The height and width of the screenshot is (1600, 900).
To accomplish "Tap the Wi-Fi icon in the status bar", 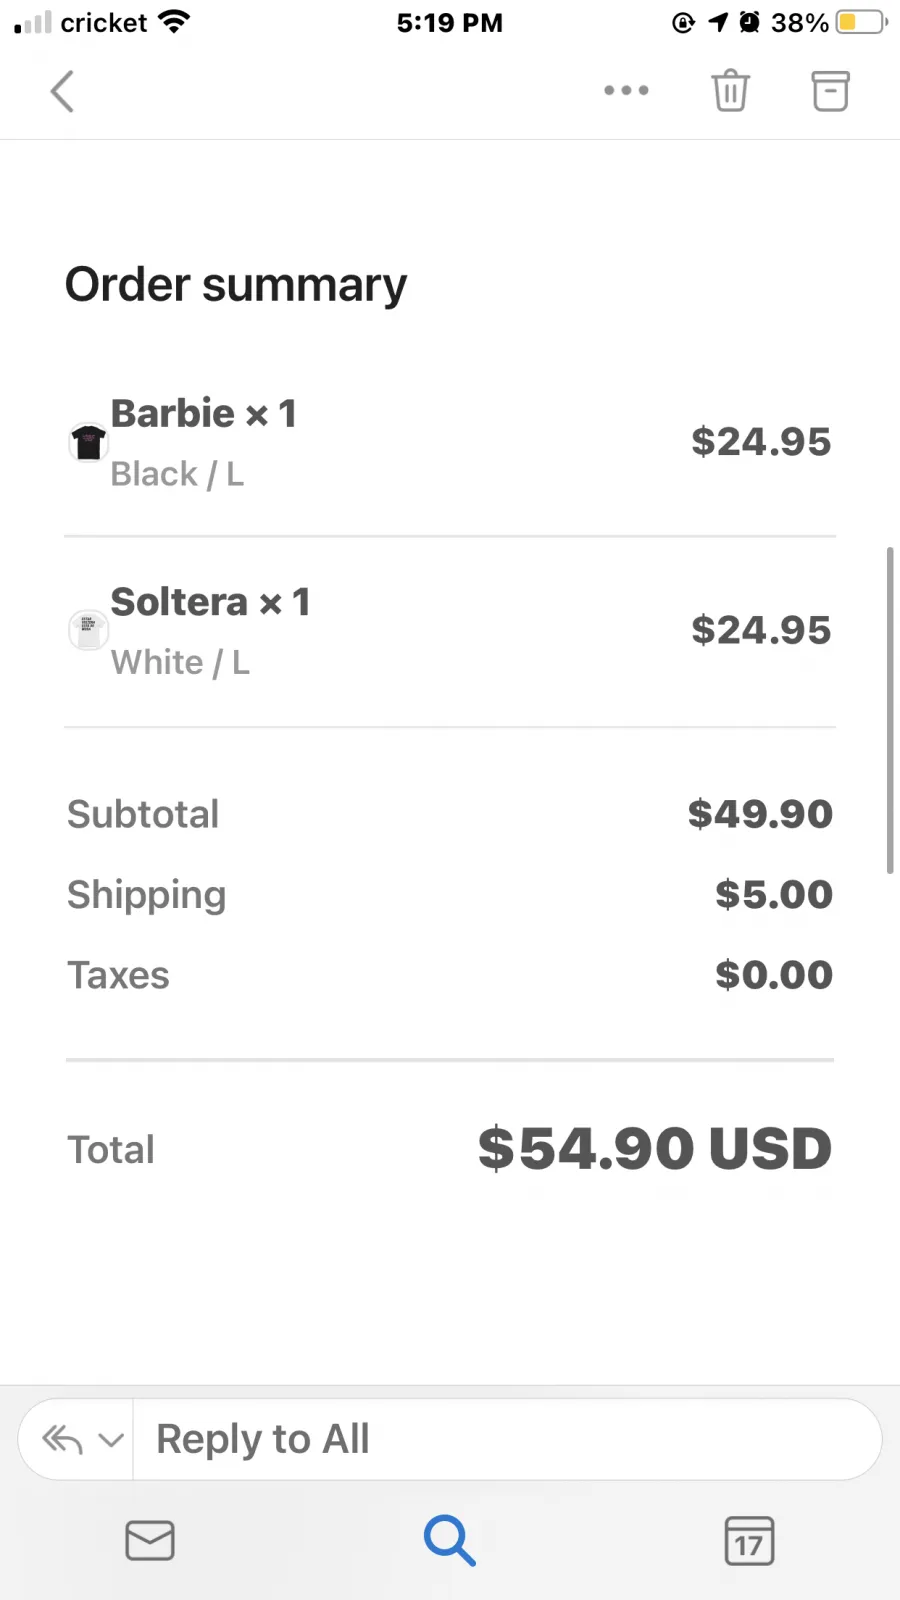I will [x=175, y=22].
